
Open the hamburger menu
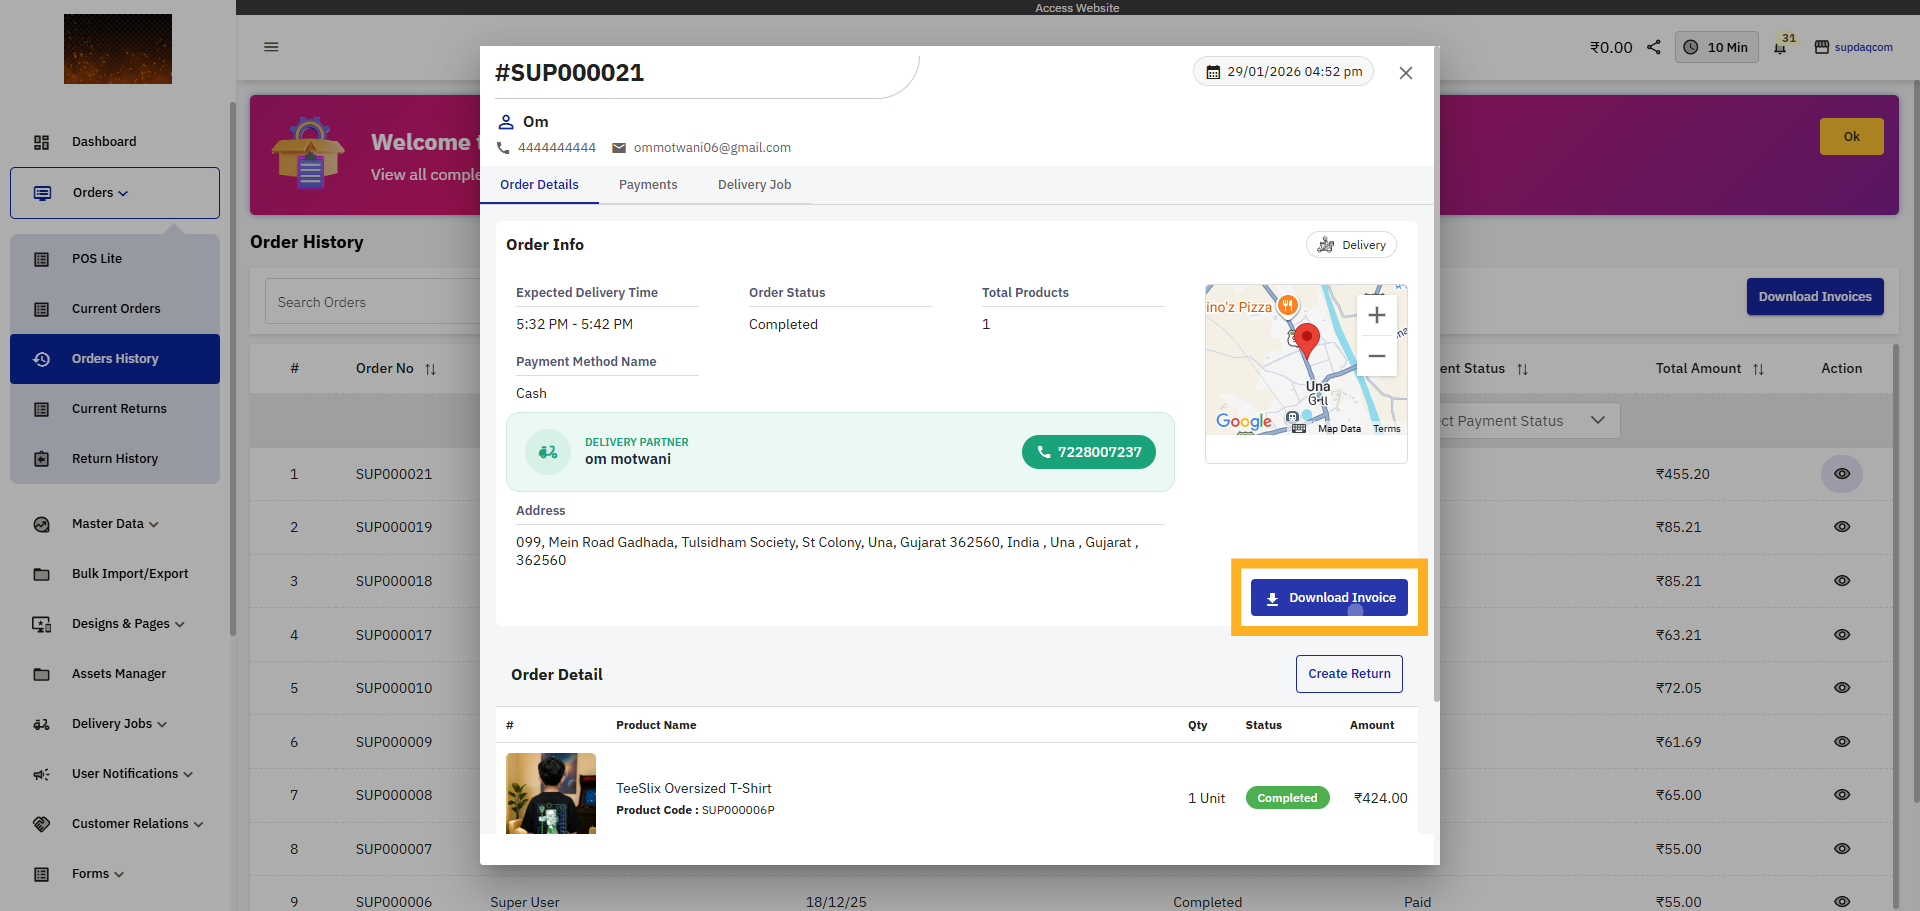[270, 46]
